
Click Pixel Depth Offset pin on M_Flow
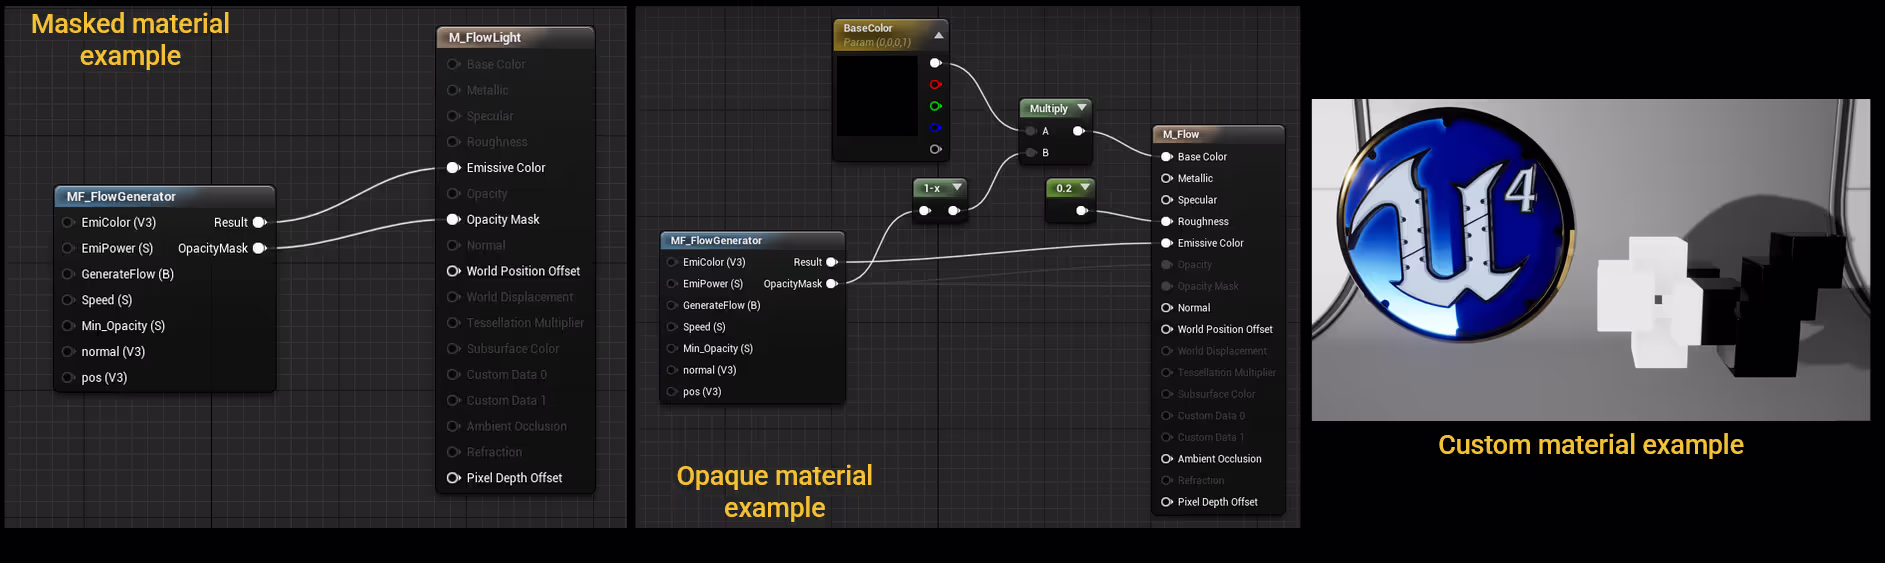1167,502
